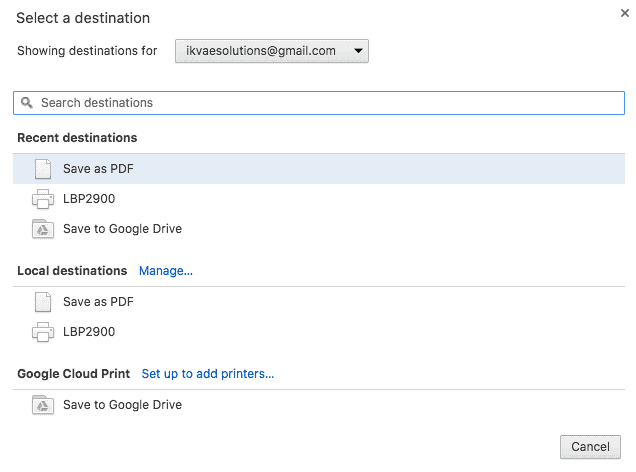636x472 pixels.
Task: Focus the Search destinations field
Action: coord(319,103)
